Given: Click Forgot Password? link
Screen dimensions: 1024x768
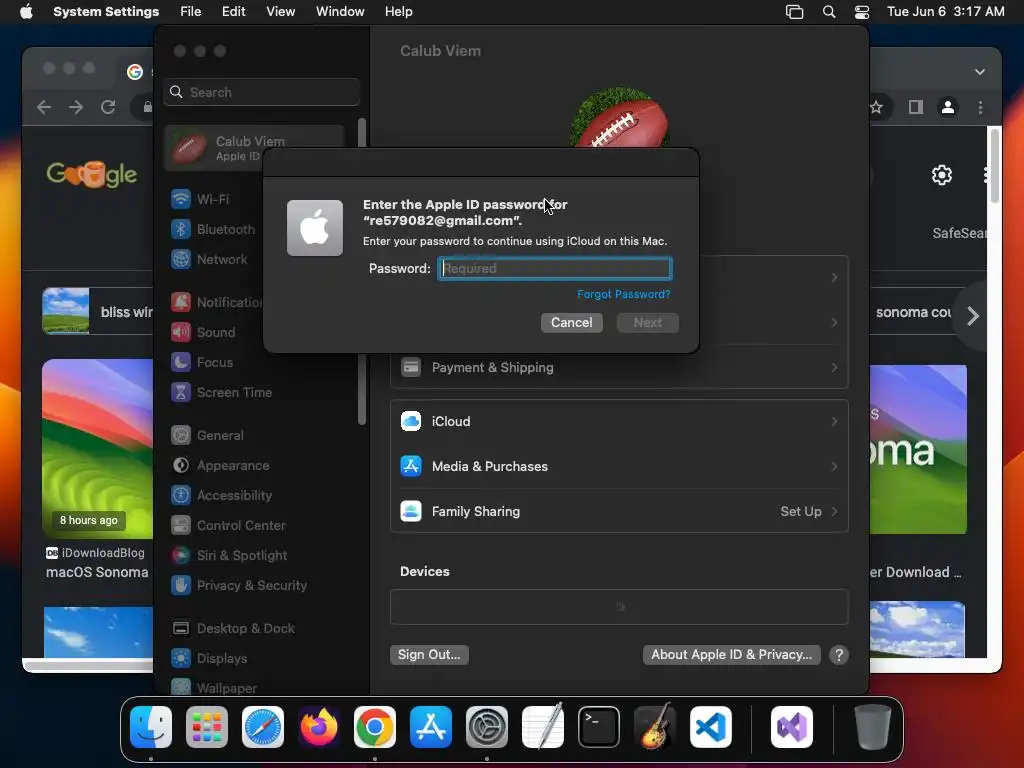Looking at the screenshot, I should pos(624,295).
